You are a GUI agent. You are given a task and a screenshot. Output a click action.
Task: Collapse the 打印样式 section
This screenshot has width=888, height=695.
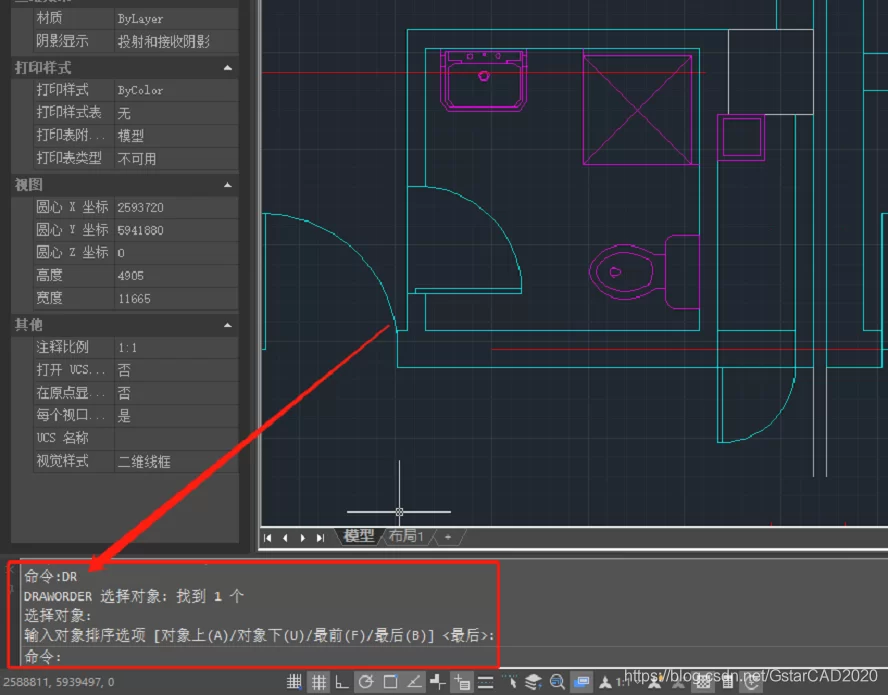point(227,68)
